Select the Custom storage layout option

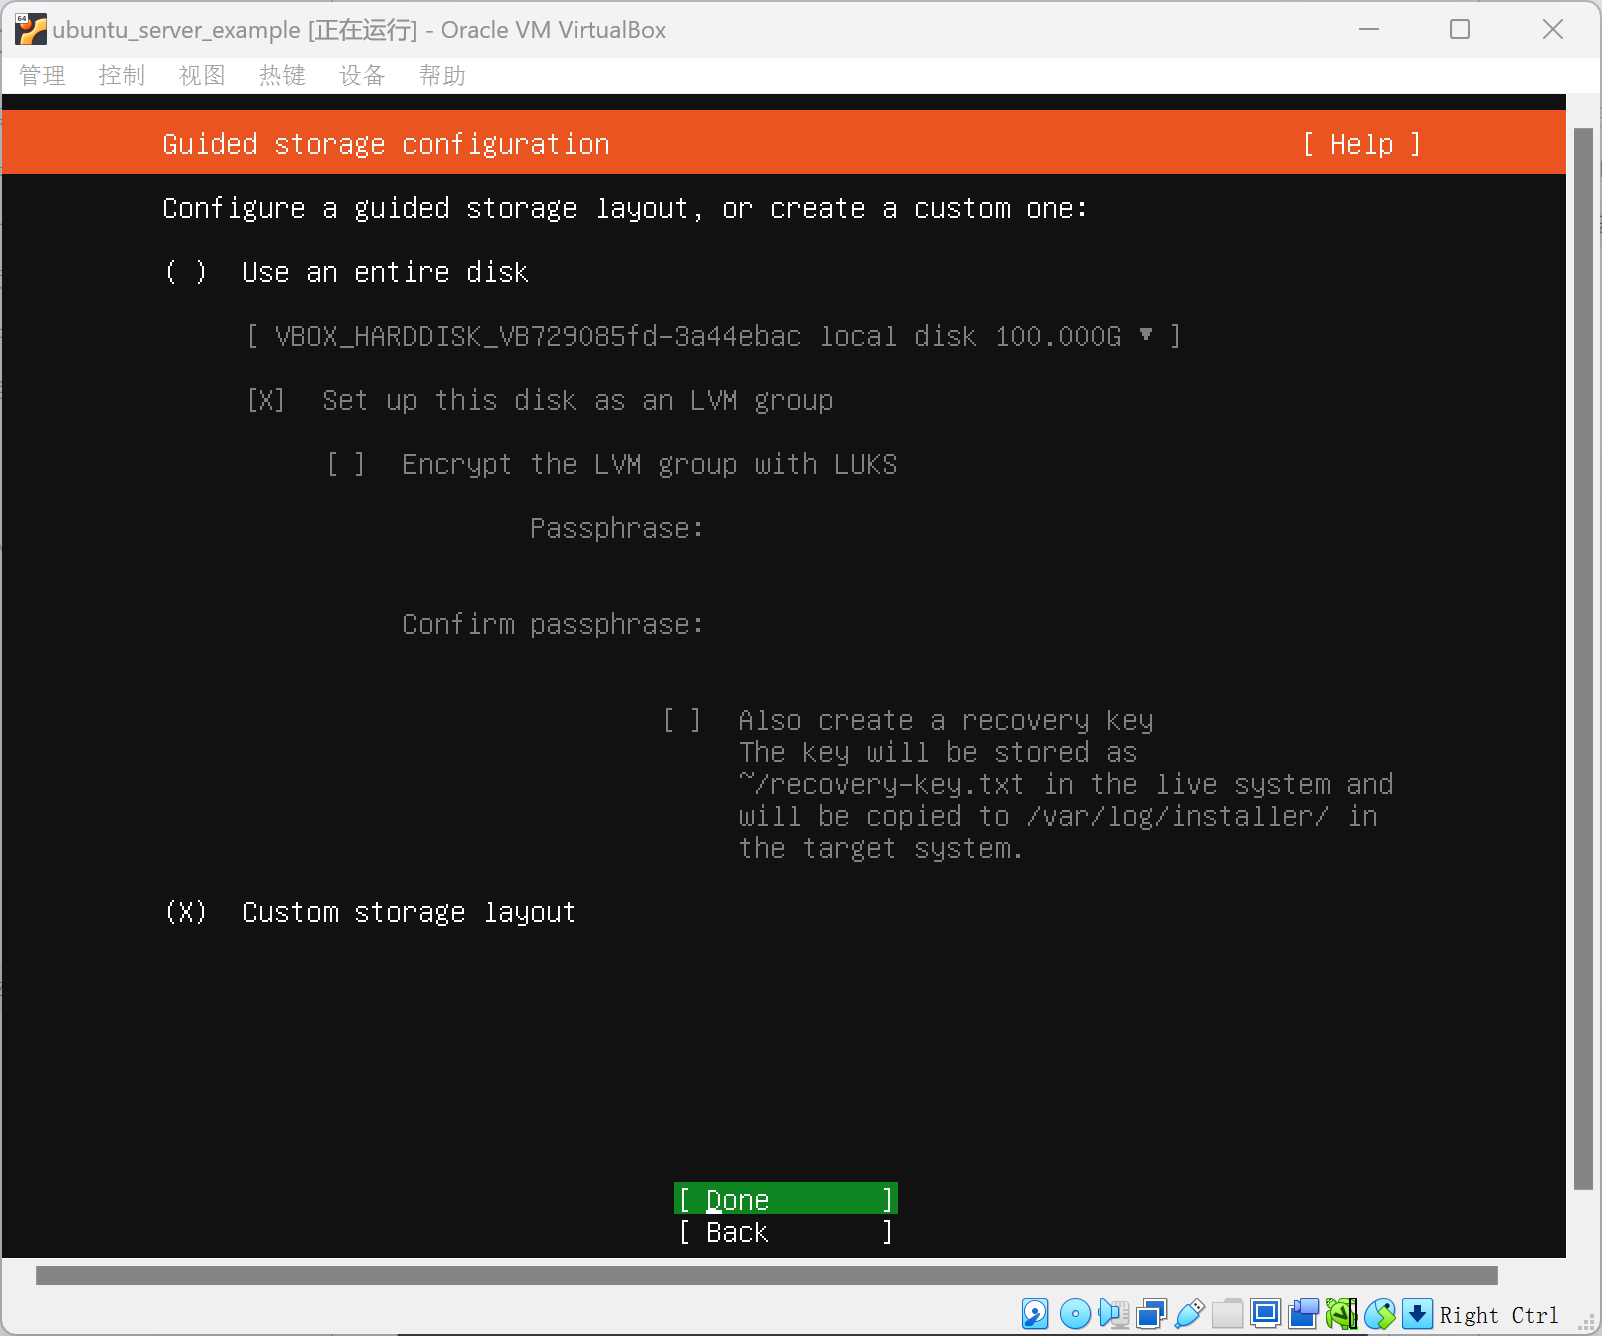click(x=186, y=912)
